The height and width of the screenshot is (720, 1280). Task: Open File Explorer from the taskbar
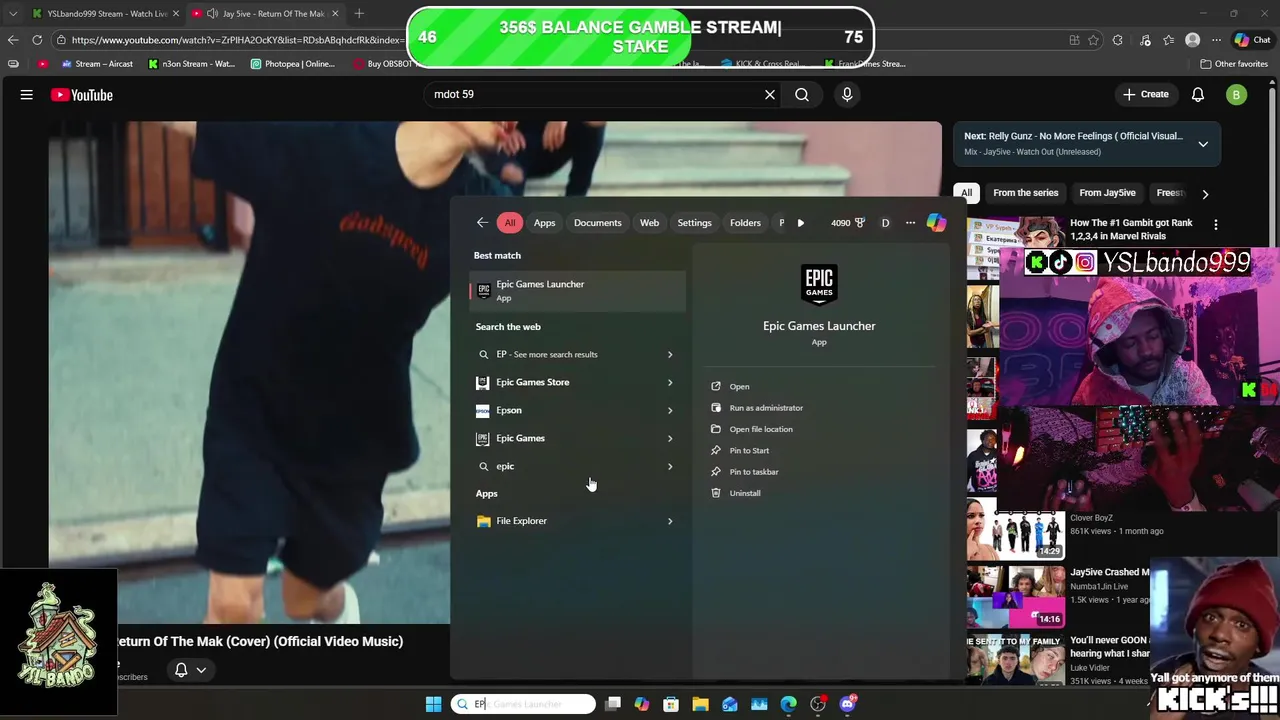[700, 704]
